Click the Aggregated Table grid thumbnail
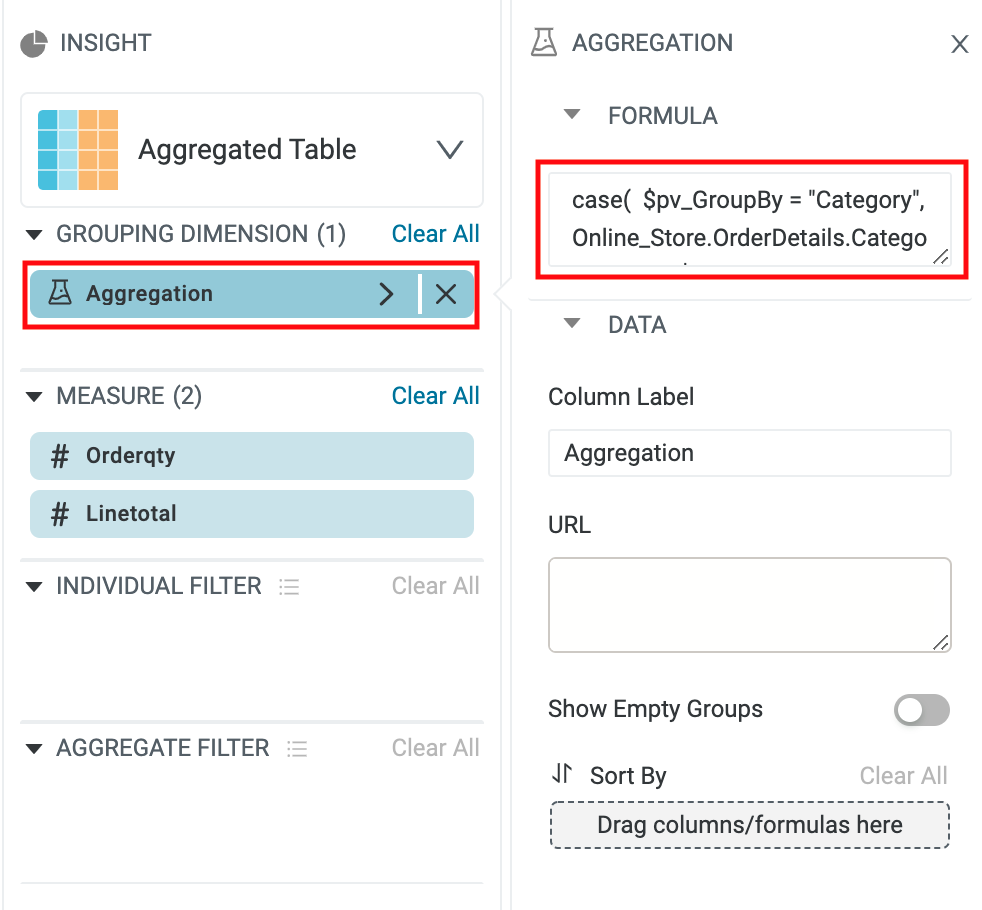Viewport: 982px width, 910px height. point(78,150)
